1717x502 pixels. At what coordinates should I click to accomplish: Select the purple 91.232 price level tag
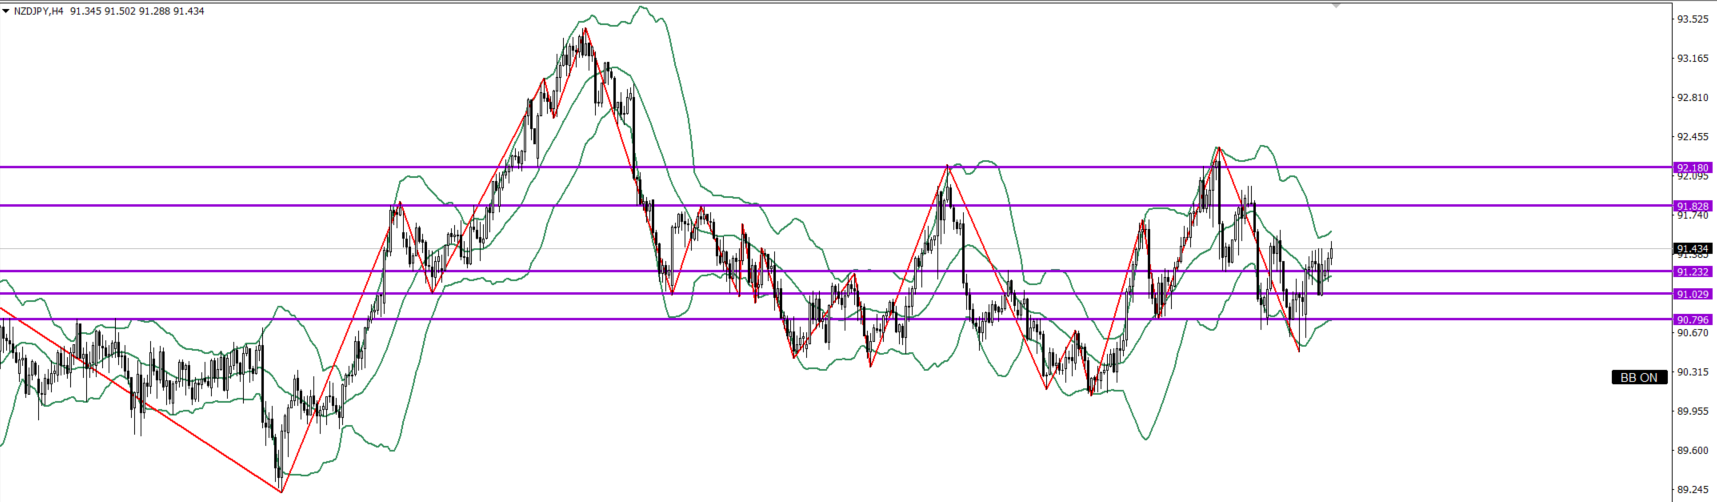tap(1693, 271)
